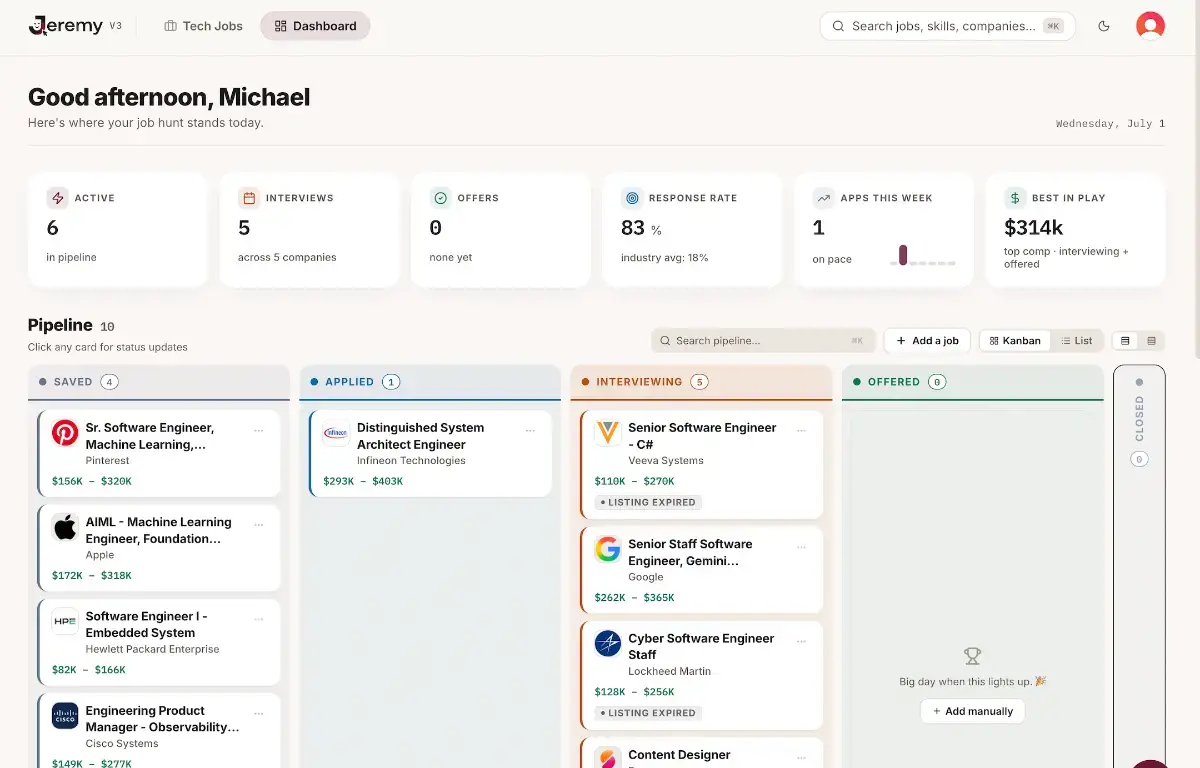Open Cyber Software Engineer Staff card
Viewport: 1200px width, 768px height.
(701, 675)
